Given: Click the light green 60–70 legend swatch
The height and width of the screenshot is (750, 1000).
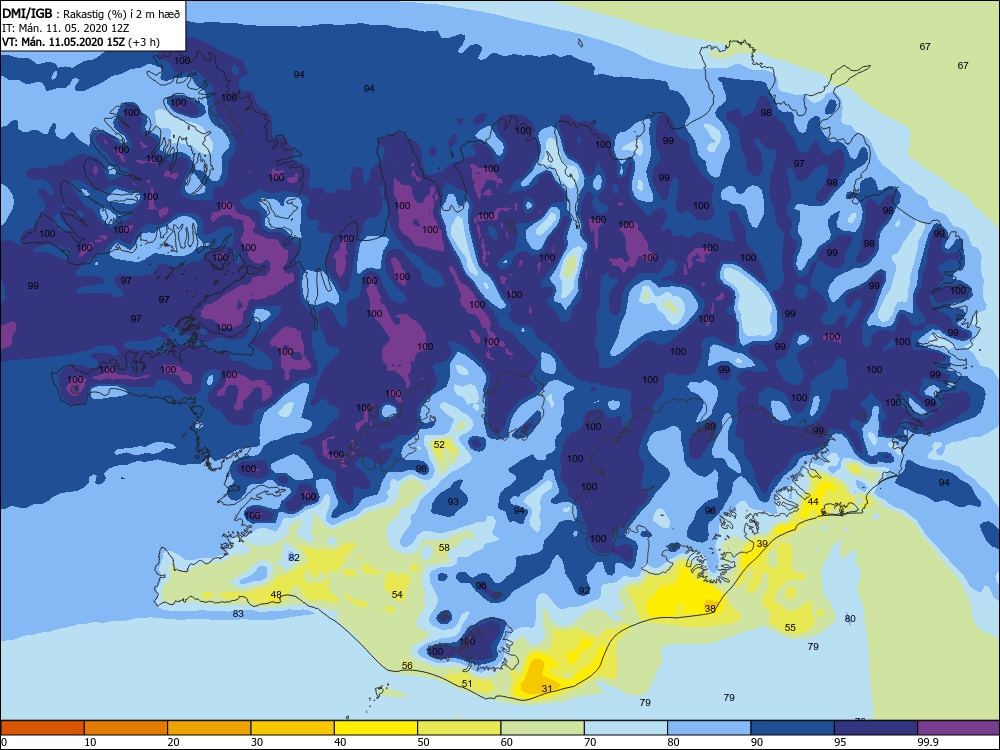Looking at the screenshot, I should tap(543, 728).
